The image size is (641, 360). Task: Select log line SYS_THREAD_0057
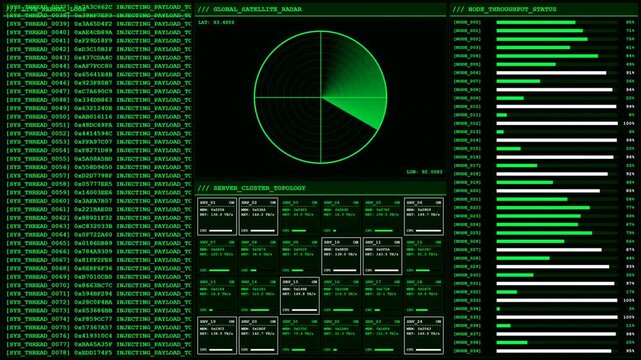click(x=99, y=176)
